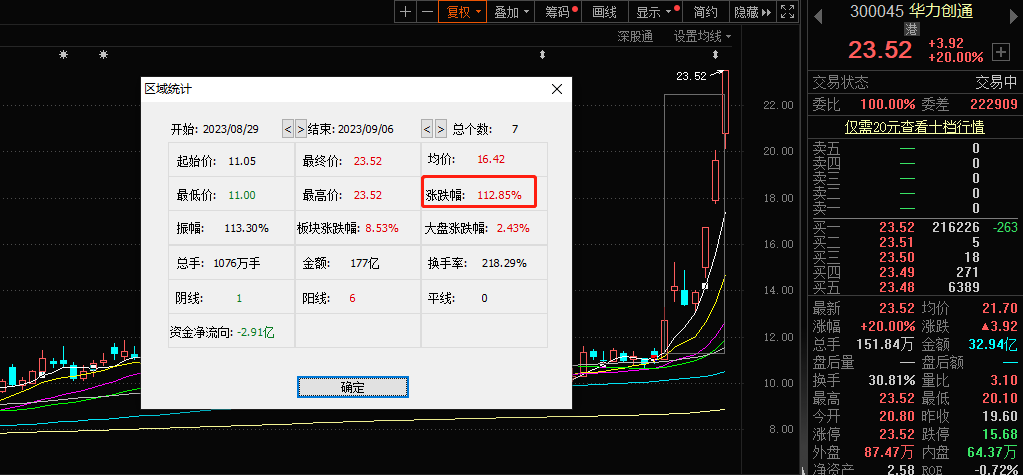The image size is (1023, 475).
Task: Click the minus zoom-out chart button
Action: [x=427, y=12]
